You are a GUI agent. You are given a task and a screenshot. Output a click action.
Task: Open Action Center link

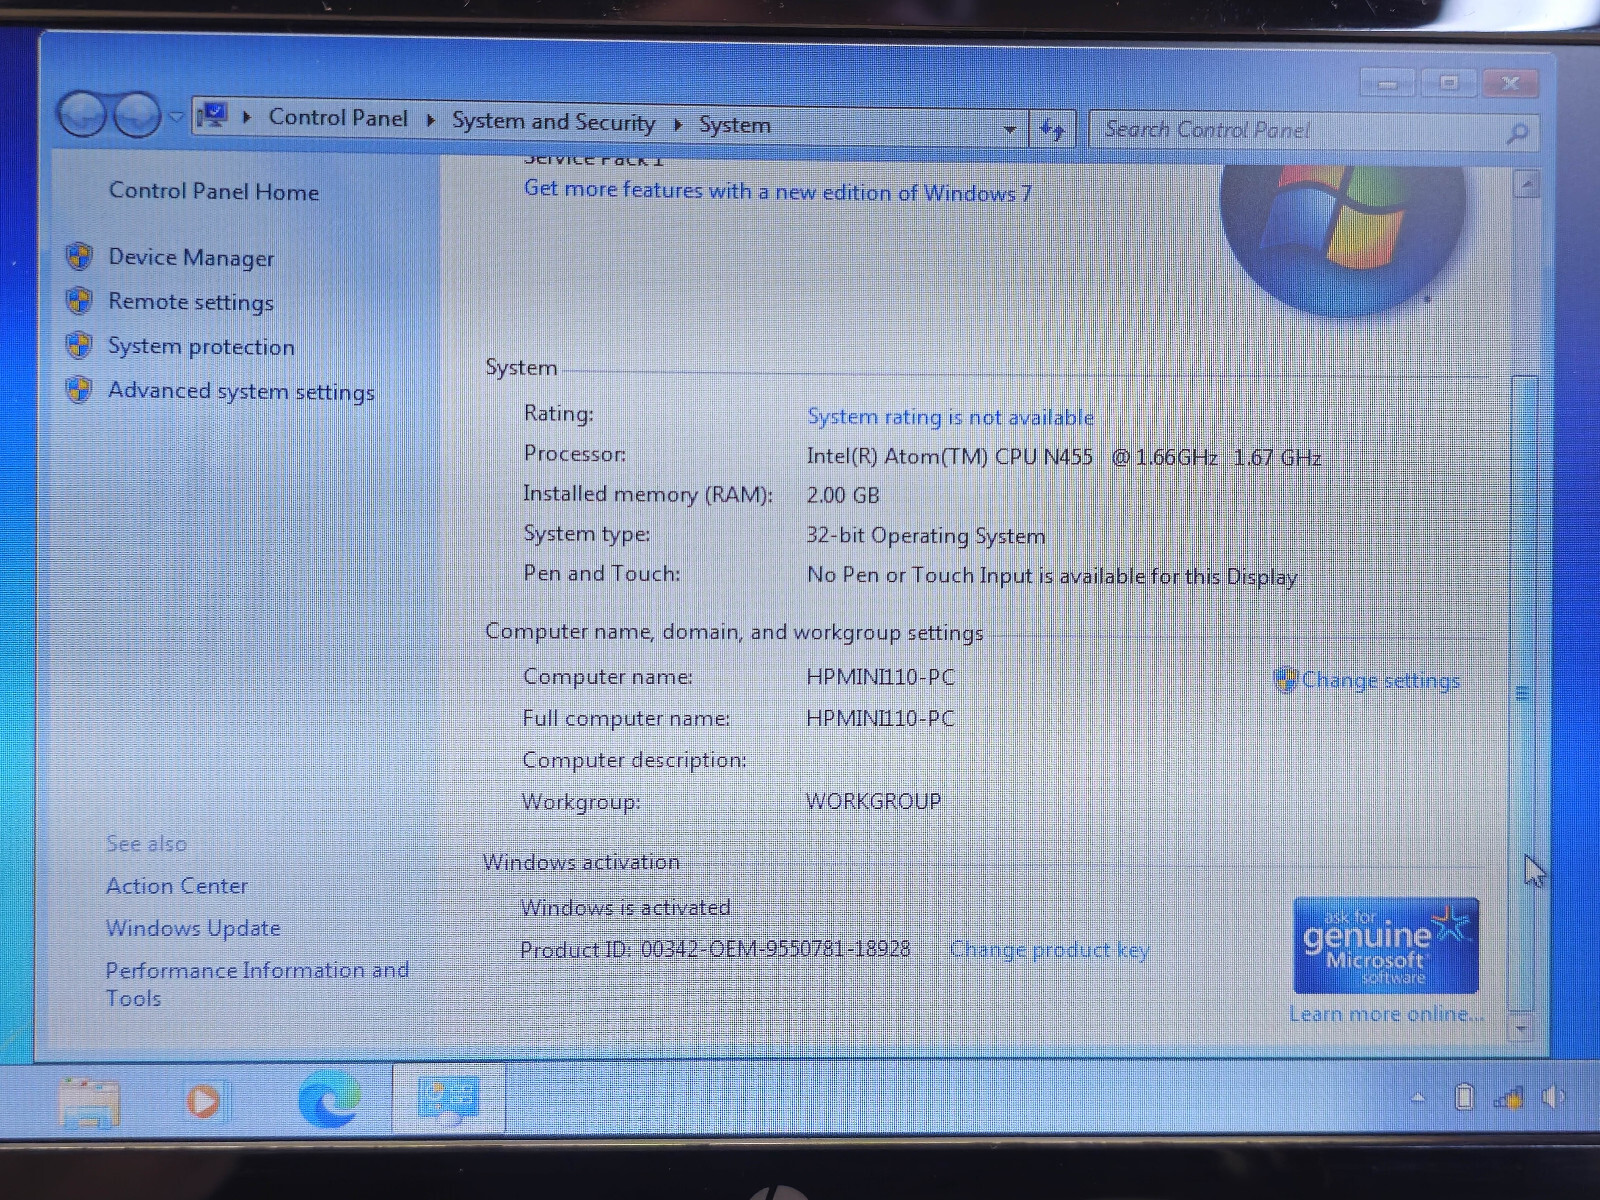point(177,886)
